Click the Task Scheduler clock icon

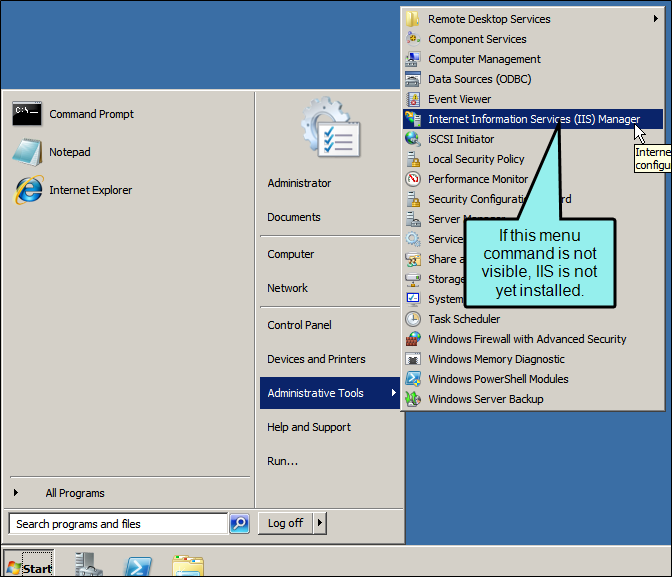413,319
